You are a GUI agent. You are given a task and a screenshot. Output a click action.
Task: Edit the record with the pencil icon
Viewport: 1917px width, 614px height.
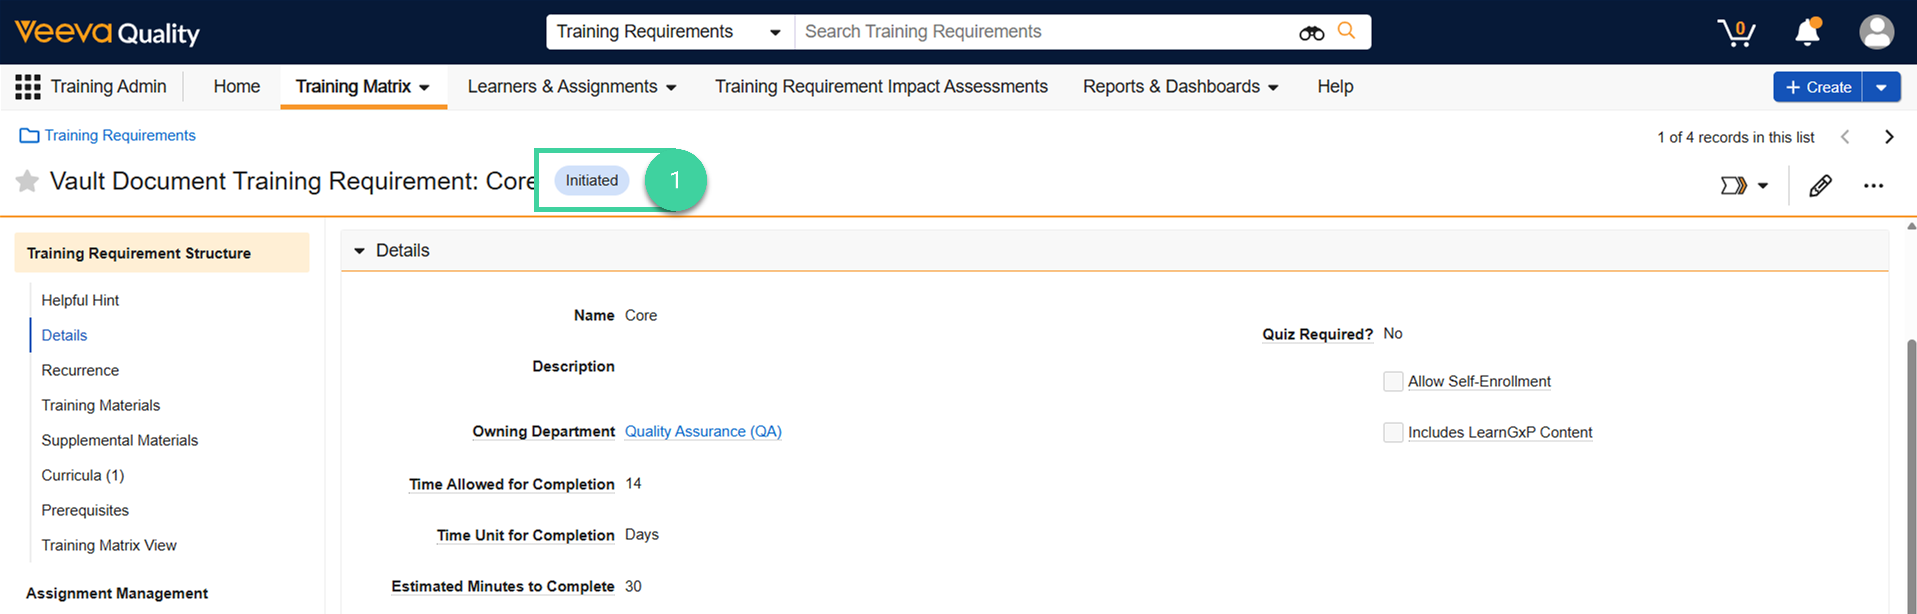coord(1820,185)
